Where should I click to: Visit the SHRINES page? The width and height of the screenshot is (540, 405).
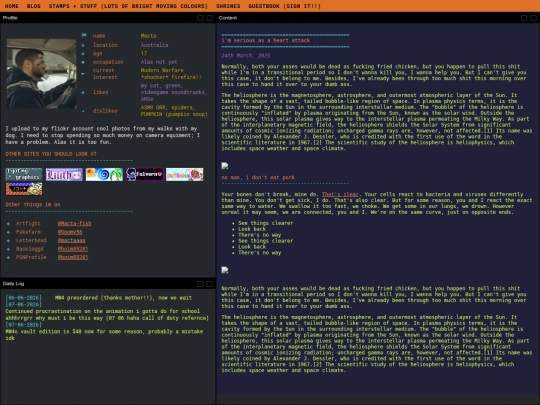point(228,6)
